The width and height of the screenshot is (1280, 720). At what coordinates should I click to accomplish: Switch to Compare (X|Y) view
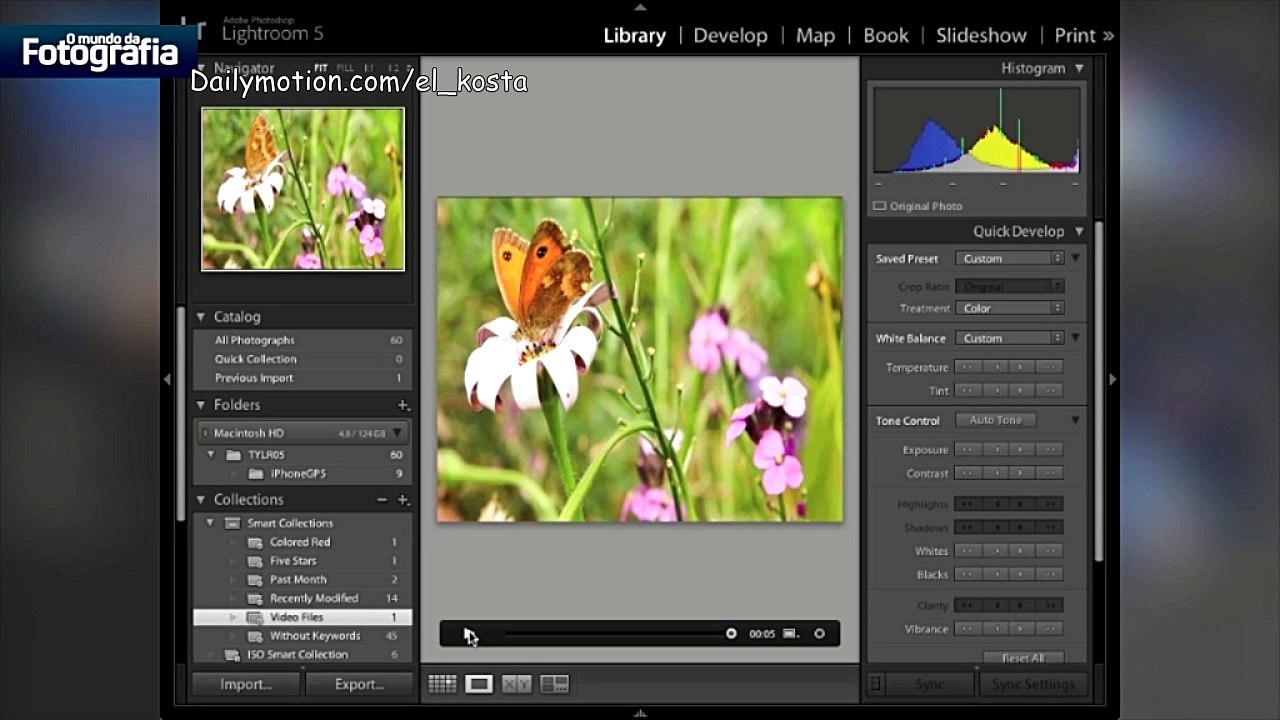coord(516,684)
